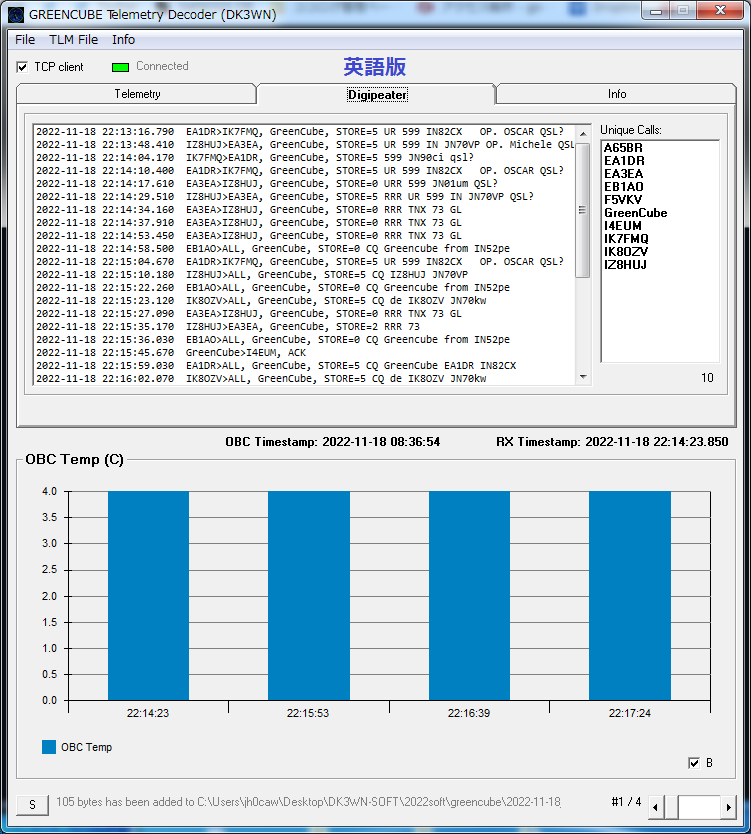Viewport: 751px width, 834px height.
Task: Click the OBC Timestamp value
Action: (381, 442)
